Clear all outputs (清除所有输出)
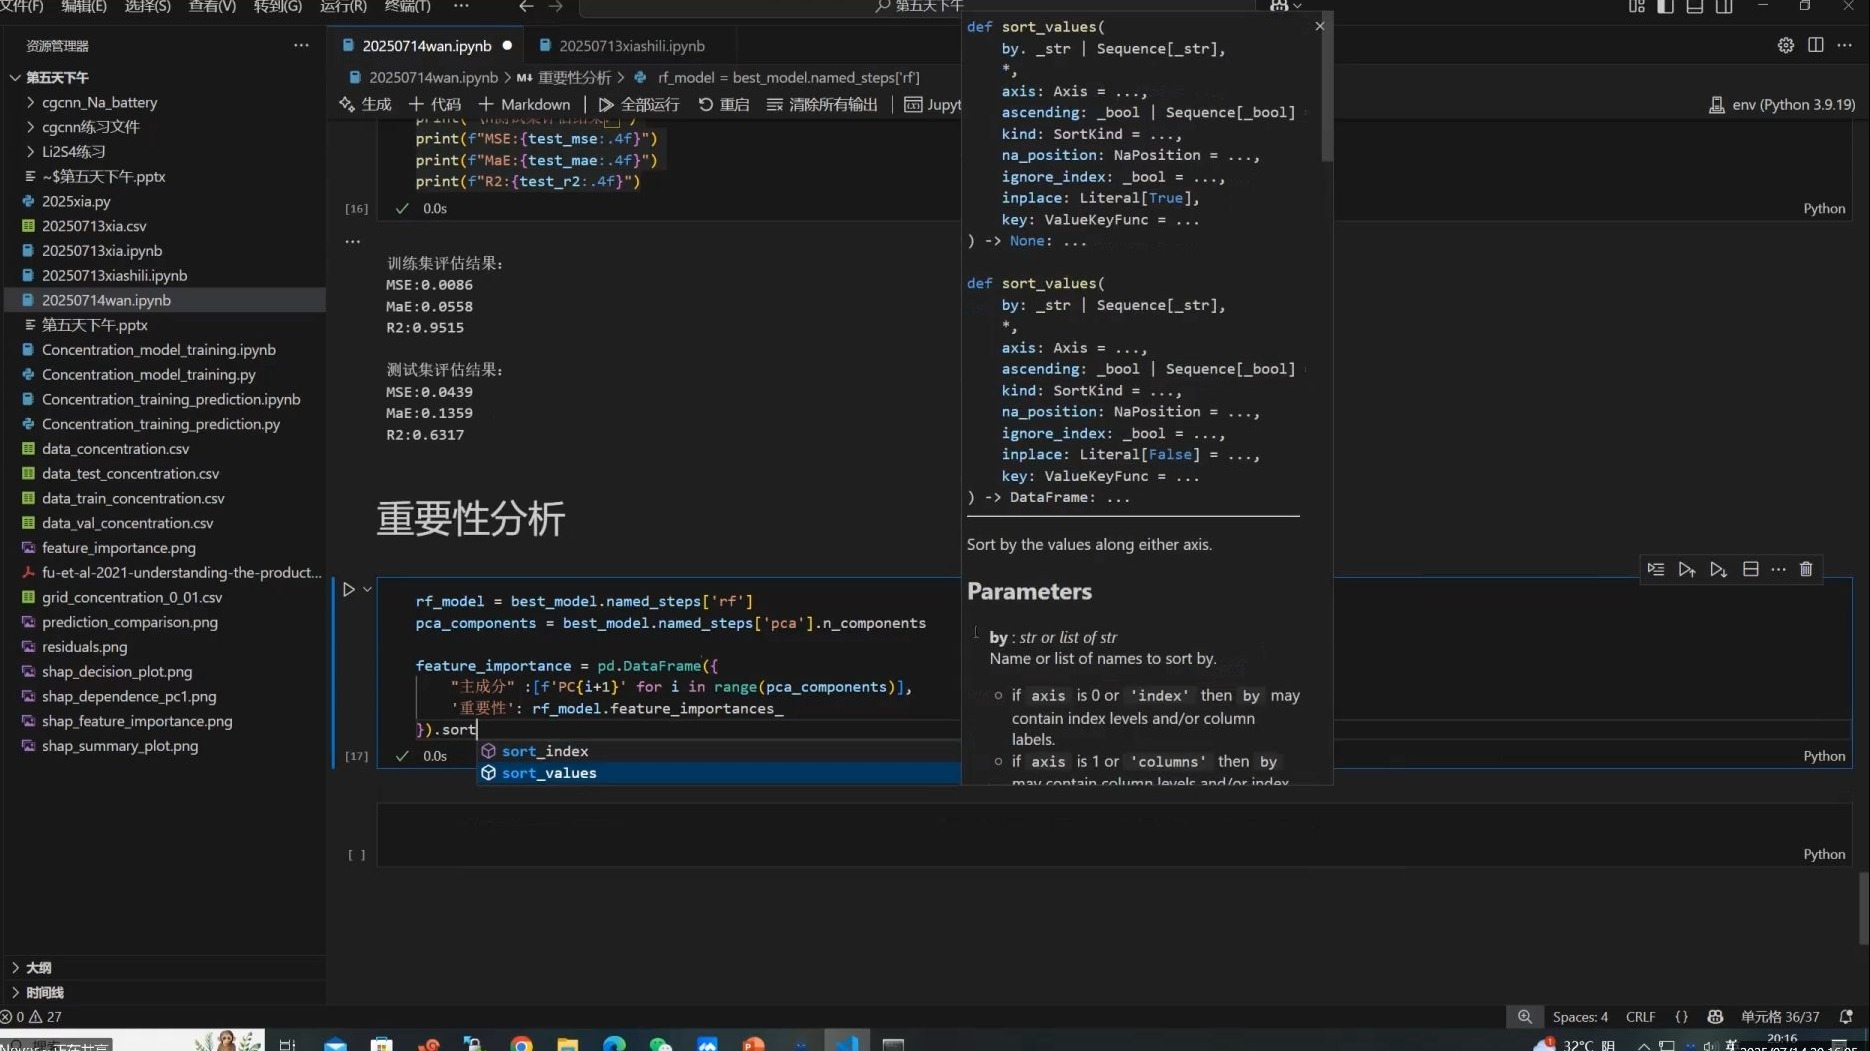Viewport: 1870px width, 1051px height. tap(822, 104)
